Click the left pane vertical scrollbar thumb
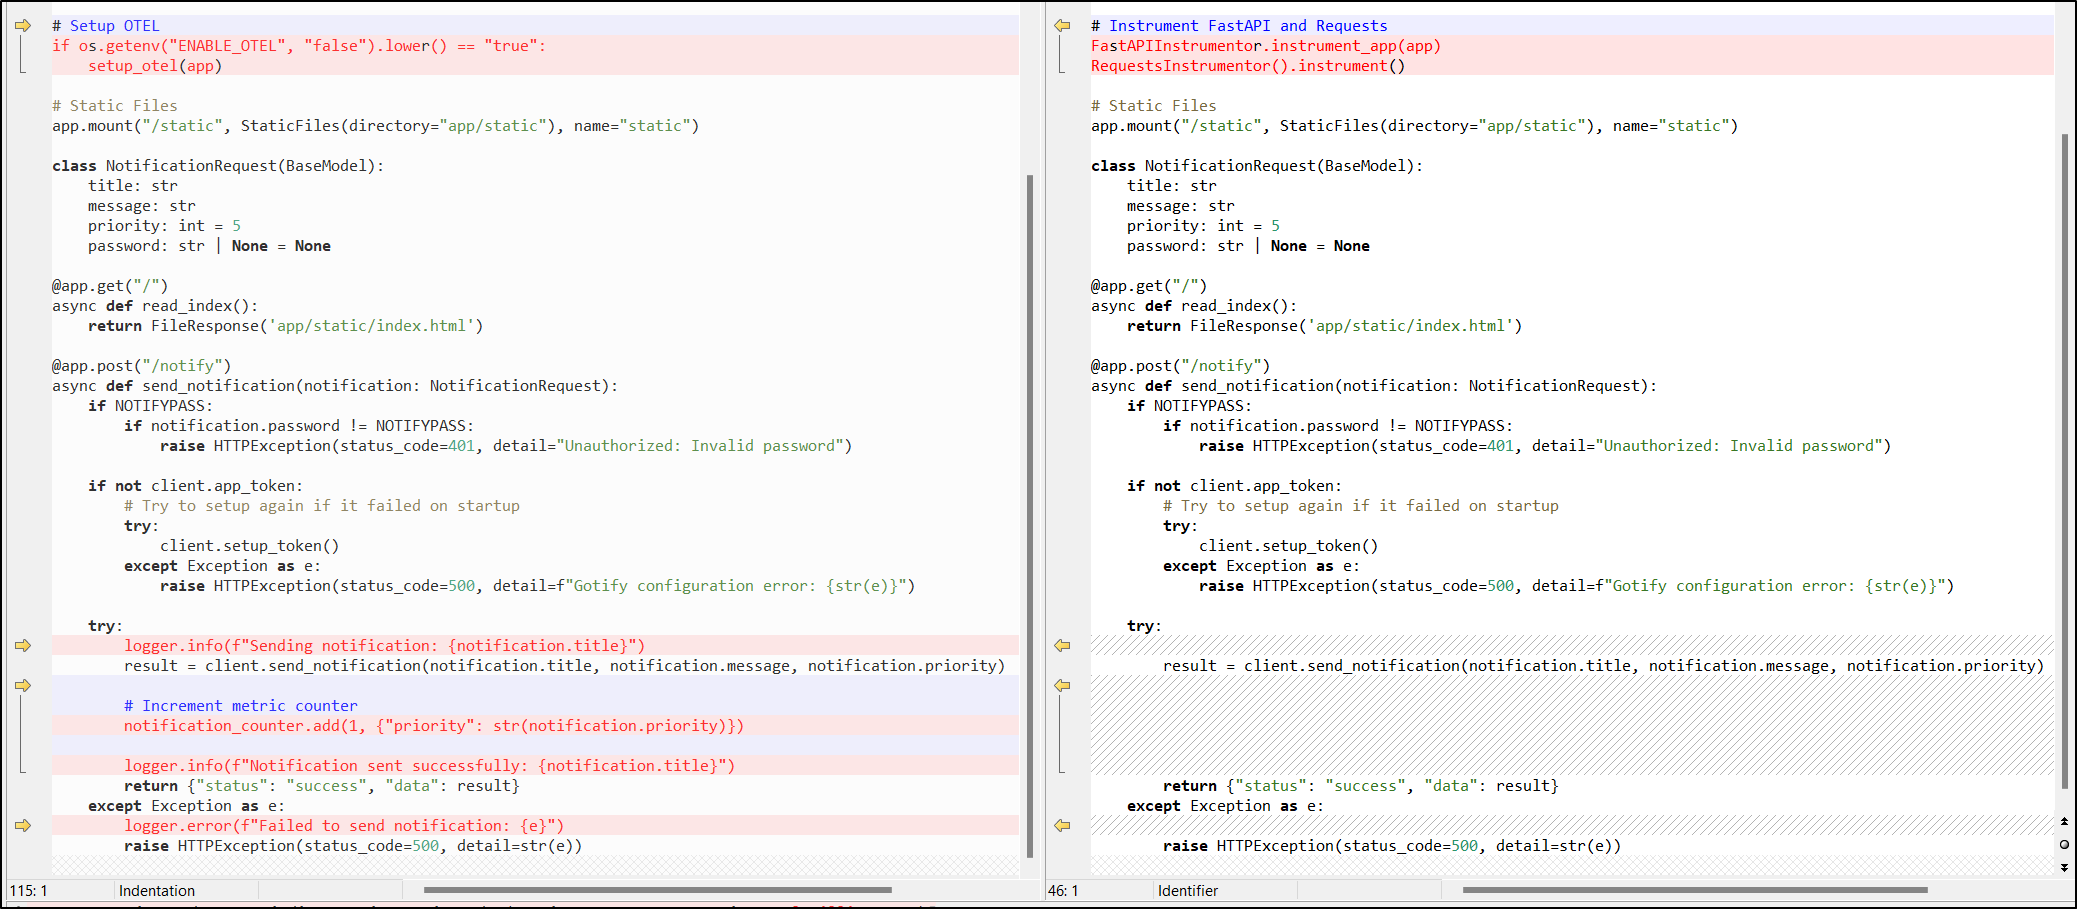This screenshot has height=909, width=2077. click(x=1030, y=515)
